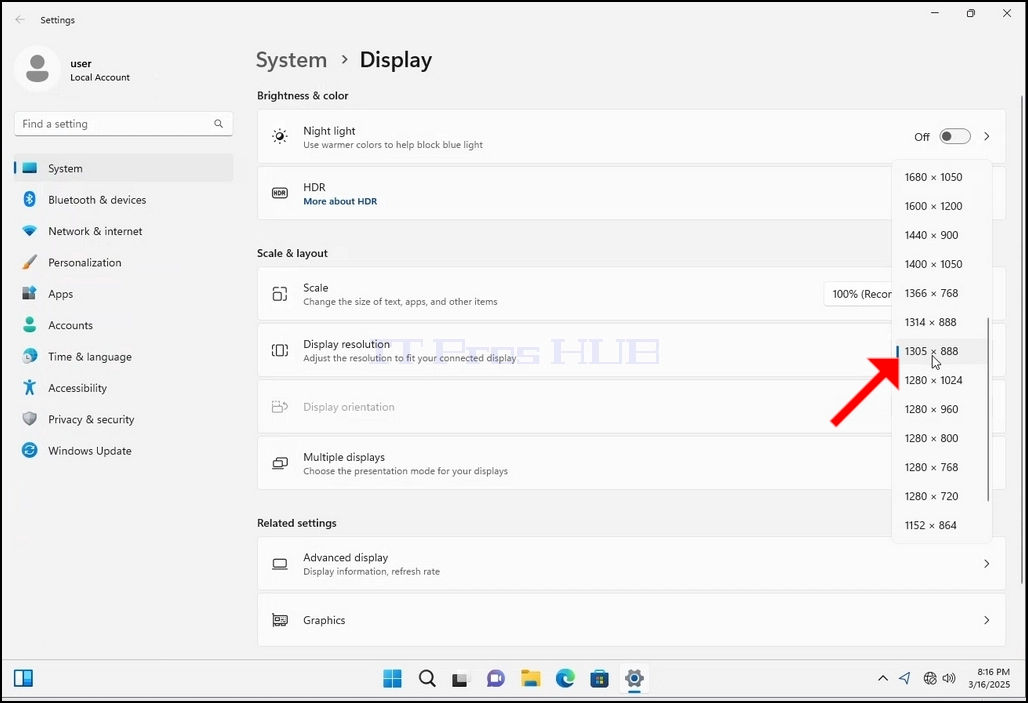Open System in the sidebar
The height and width of the screenshot is (703, 1028).
123,168
